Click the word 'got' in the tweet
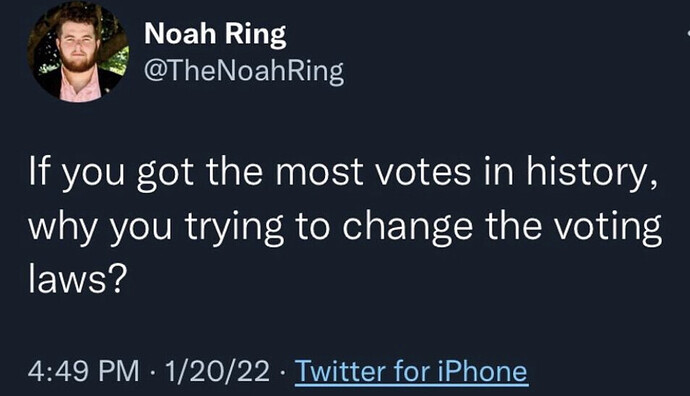690x396 pixels. [x=165, y=174]
